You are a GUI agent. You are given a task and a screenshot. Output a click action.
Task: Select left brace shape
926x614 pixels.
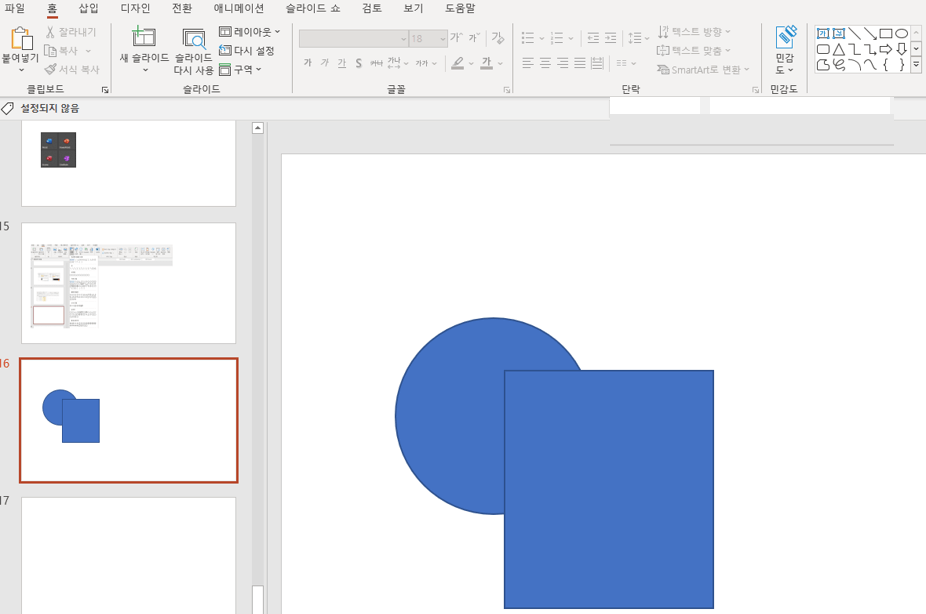886,64
